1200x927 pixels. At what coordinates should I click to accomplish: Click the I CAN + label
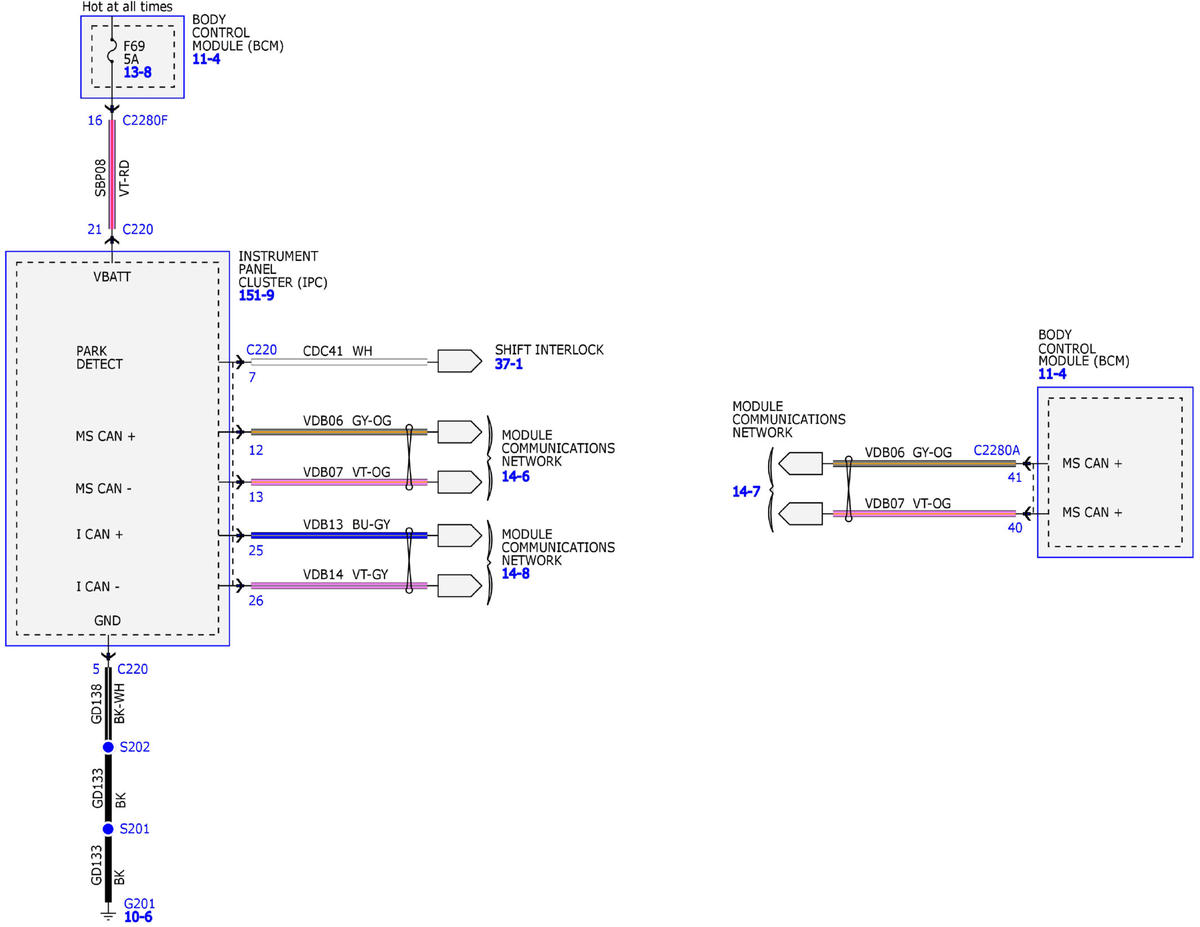tap(100, 535)
